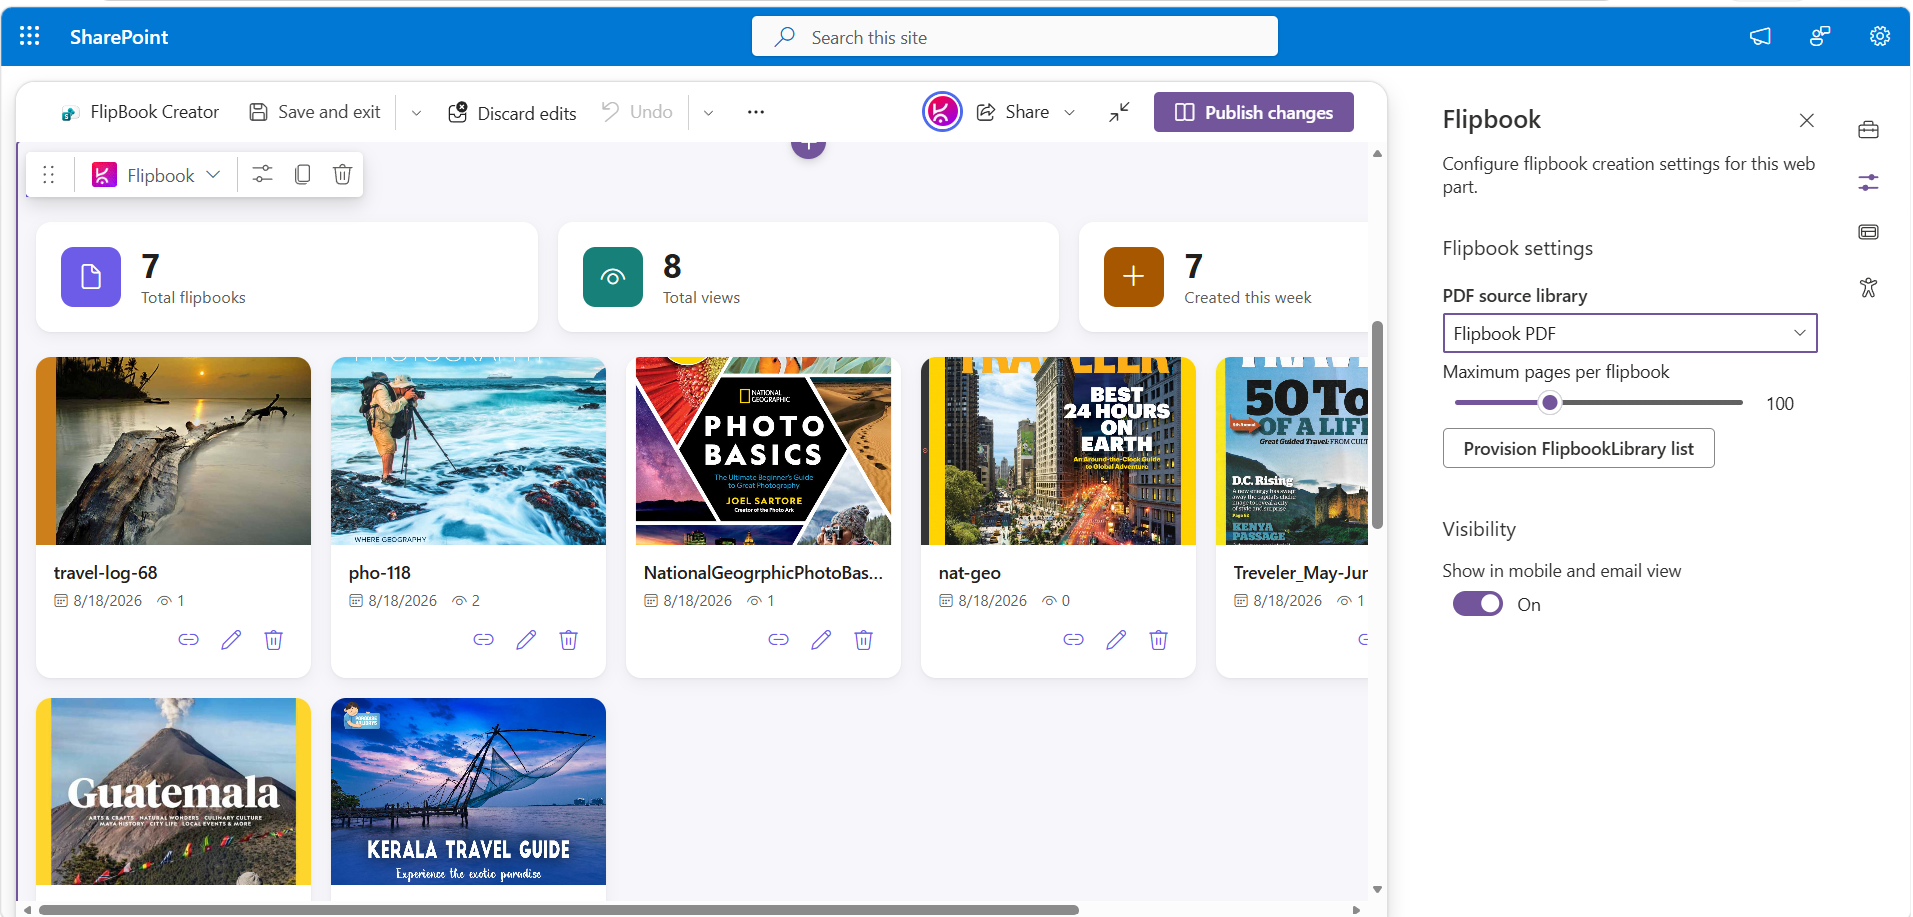Viewport: 1913px width, 917px height.
Task: Click the megaphone announcements icon in header
Action: [1760, 37]
